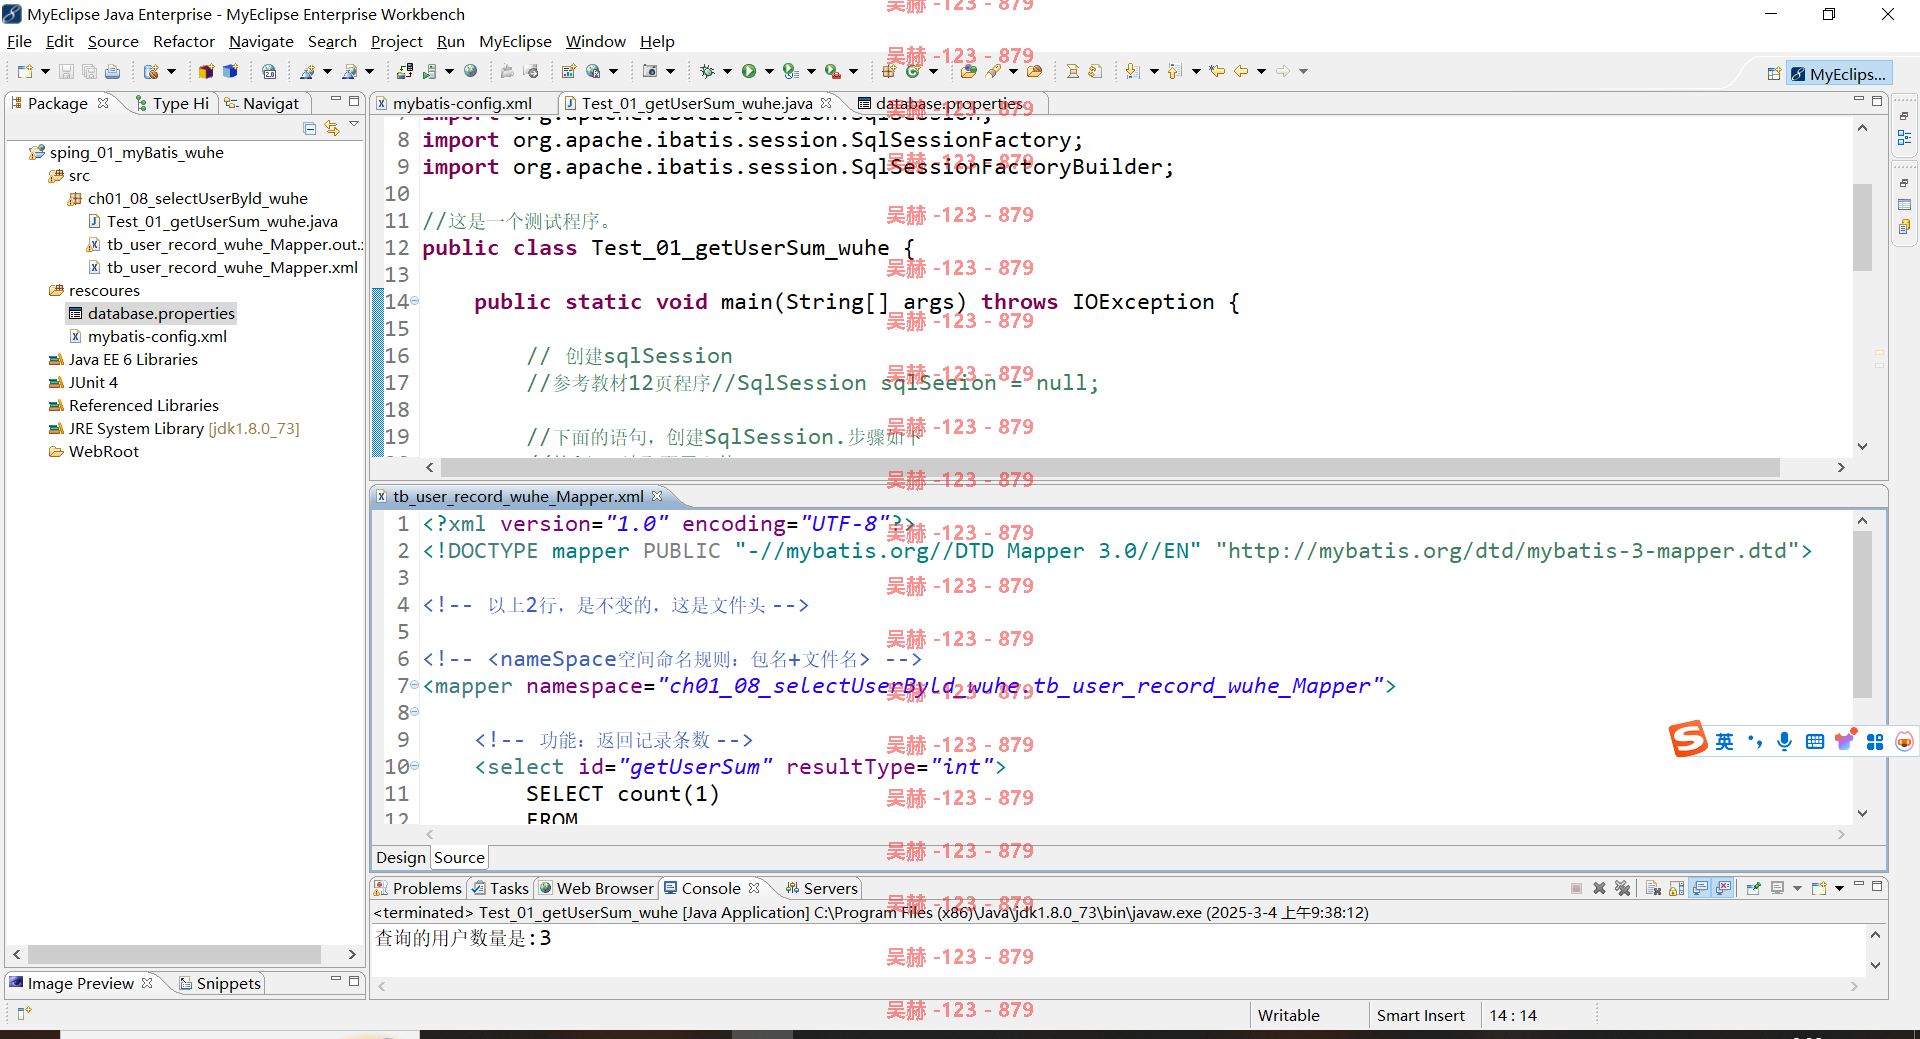Screen dimensions: 1920x1039
Task: Toggle Scroll Lock in Console
Action: [x=1676, y=888]
